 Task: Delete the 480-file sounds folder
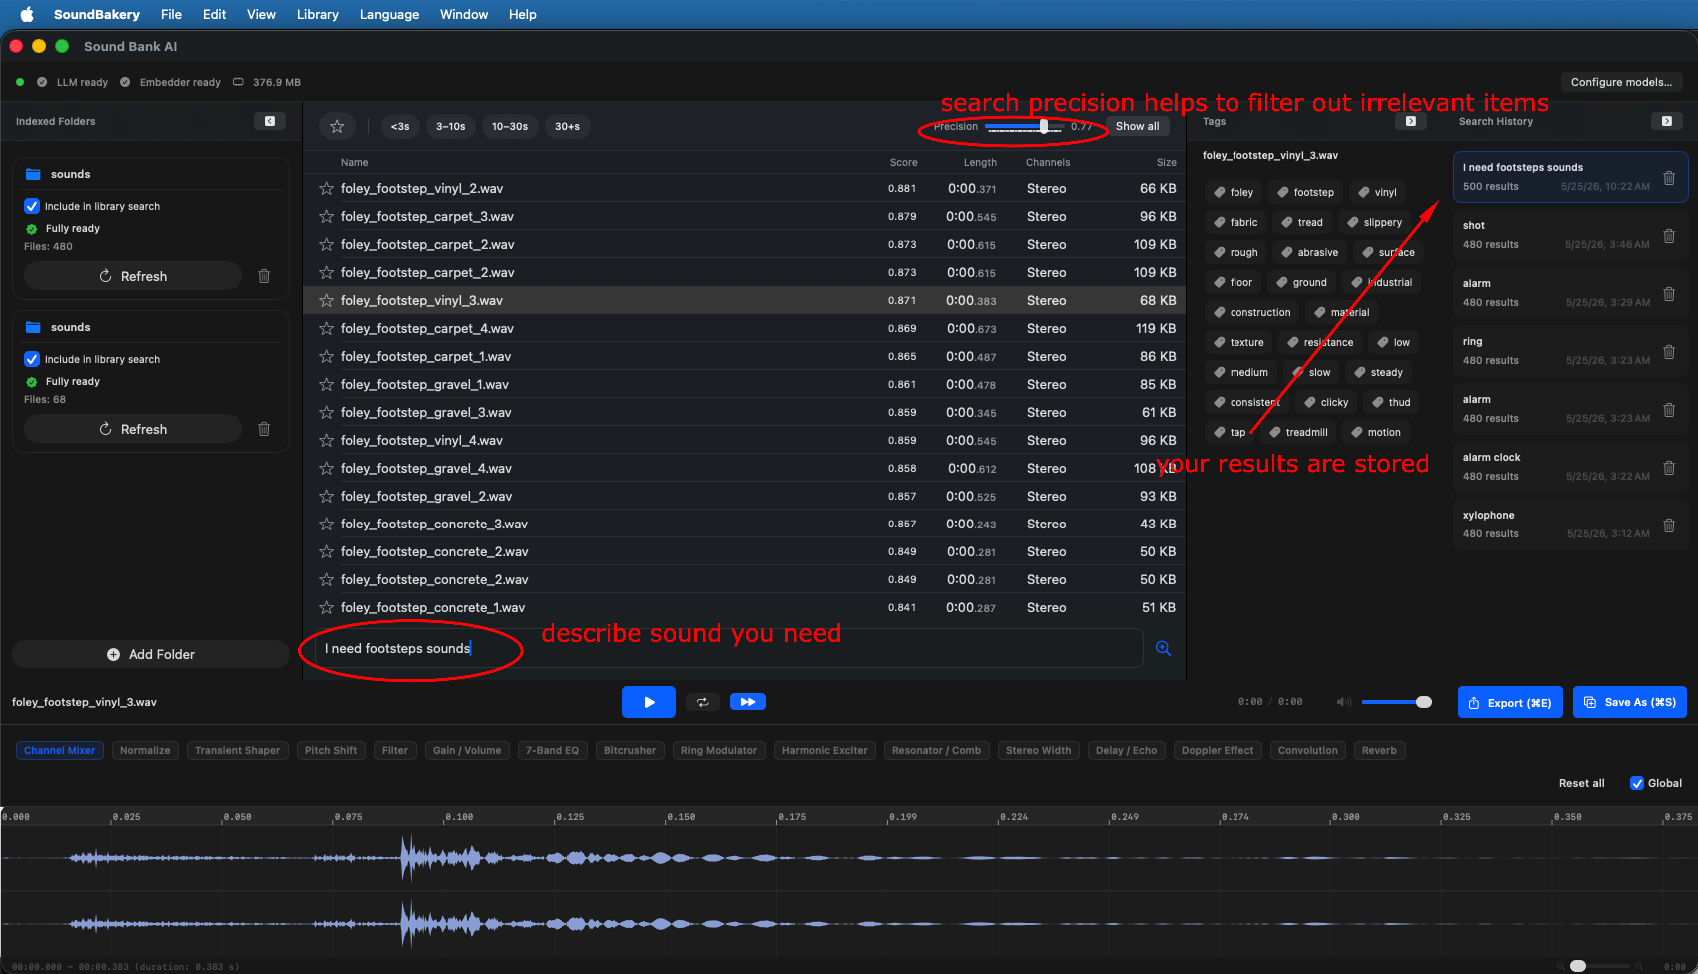point(264,276)
